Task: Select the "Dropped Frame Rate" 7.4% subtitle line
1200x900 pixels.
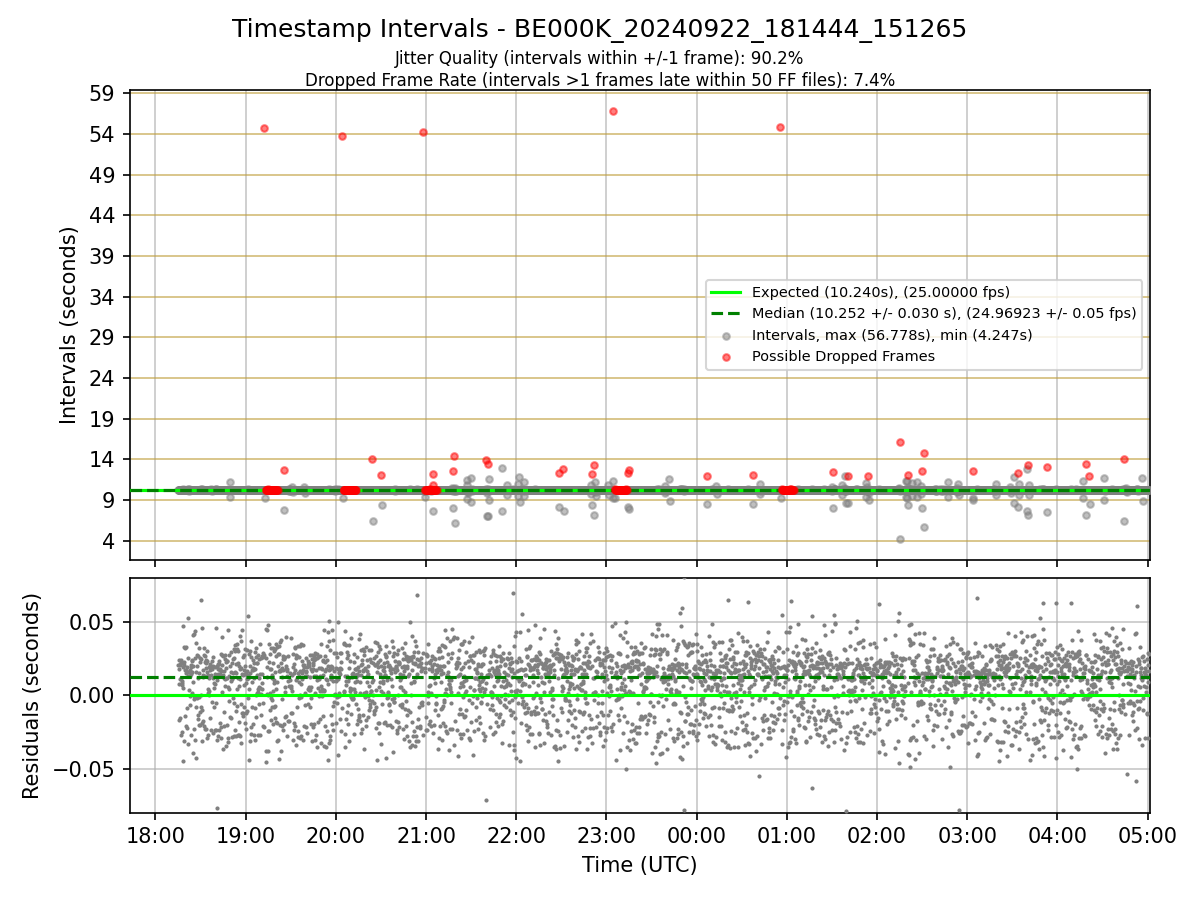Action: point(599,79)
